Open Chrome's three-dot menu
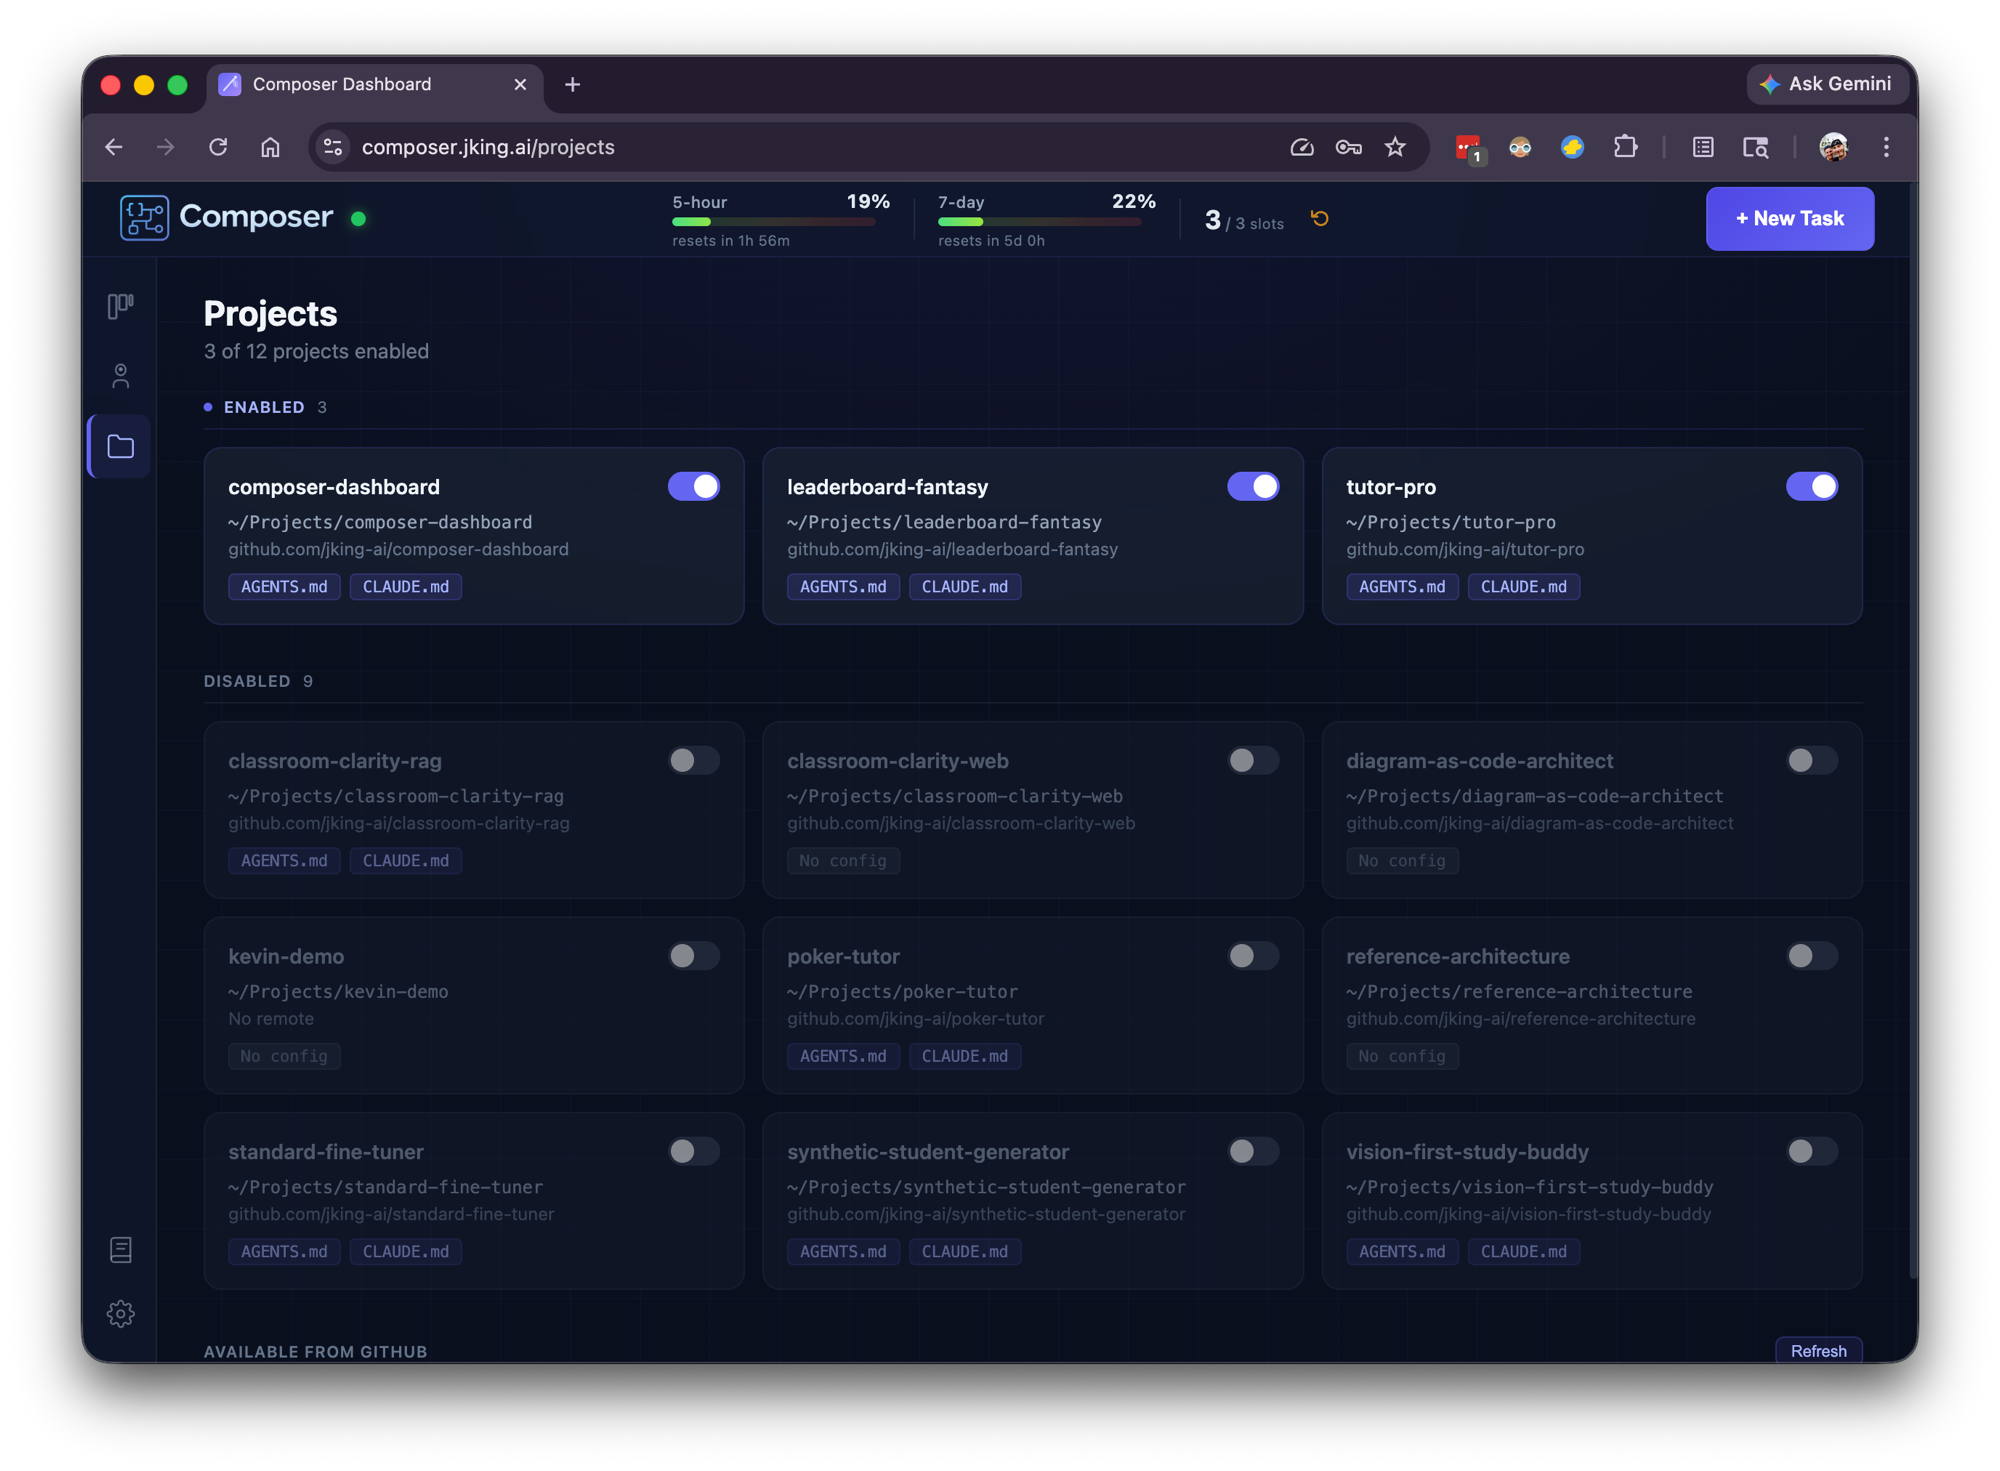The width and height of the screenshot is (2000, 1471). (1886, 147)
